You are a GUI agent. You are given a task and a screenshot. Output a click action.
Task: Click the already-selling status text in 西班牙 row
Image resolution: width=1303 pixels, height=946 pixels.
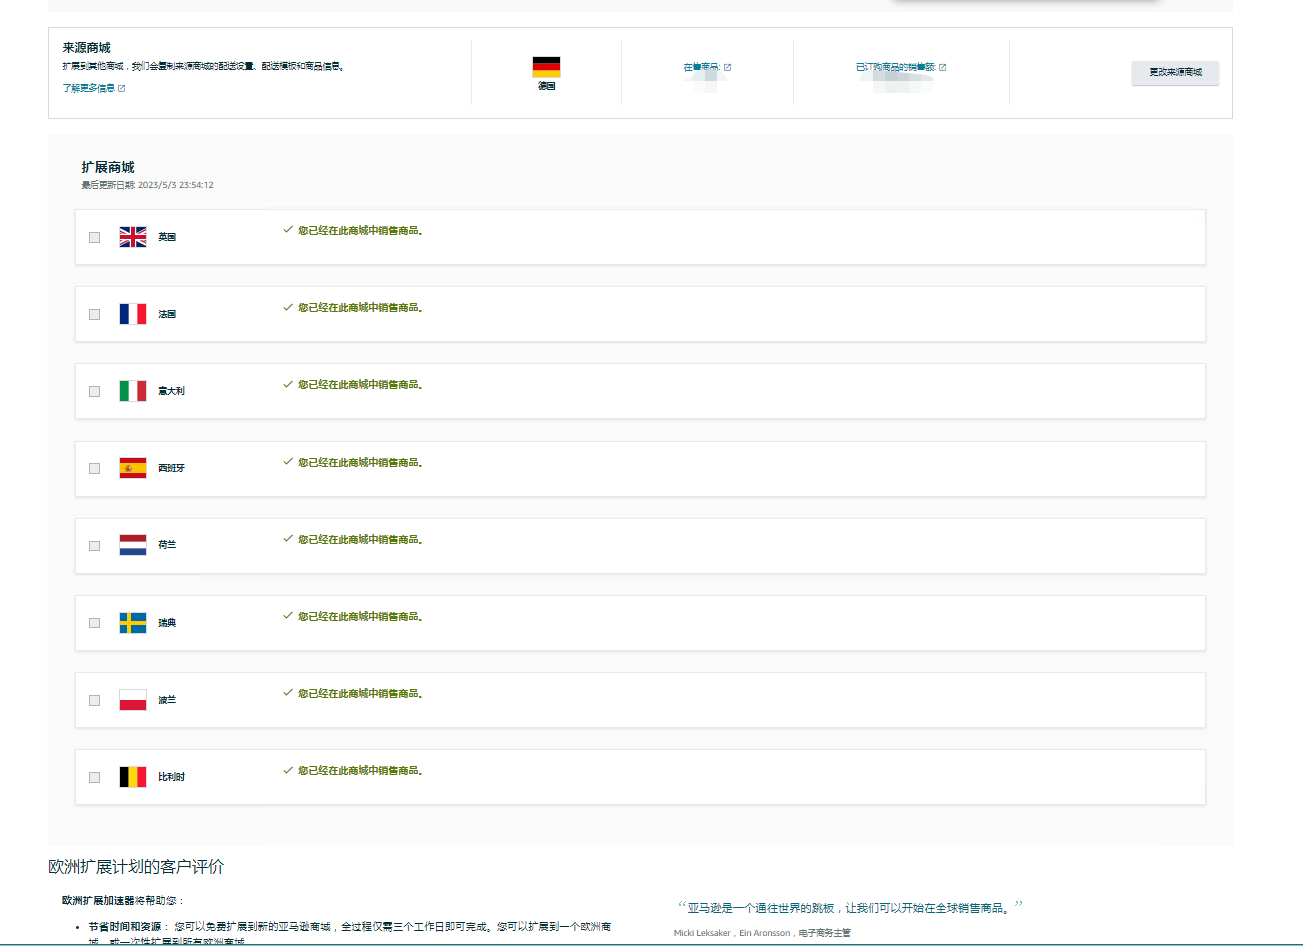coord(360,463)
